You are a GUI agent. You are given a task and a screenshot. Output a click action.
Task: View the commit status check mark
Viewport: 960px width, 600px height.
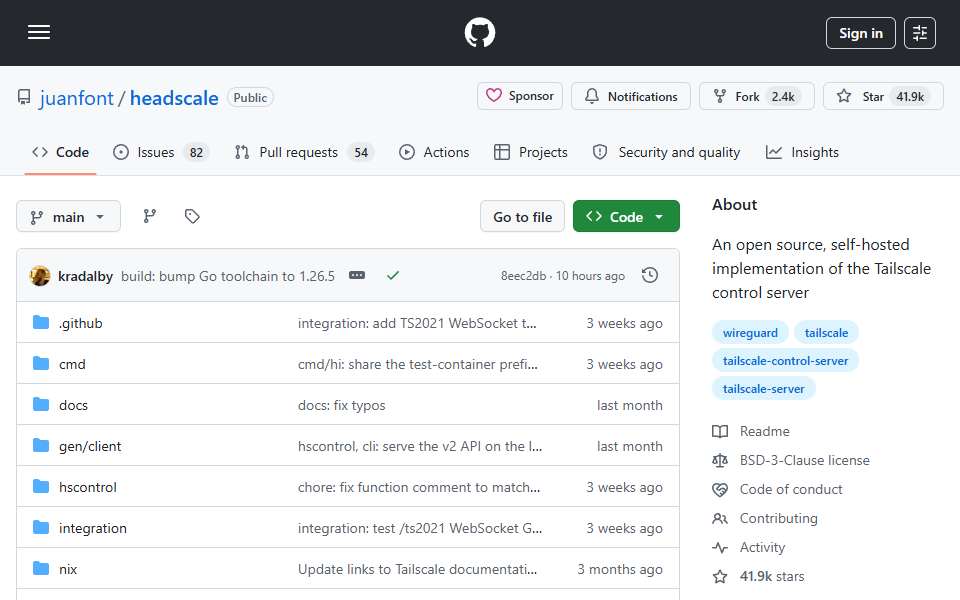[393, 276]
